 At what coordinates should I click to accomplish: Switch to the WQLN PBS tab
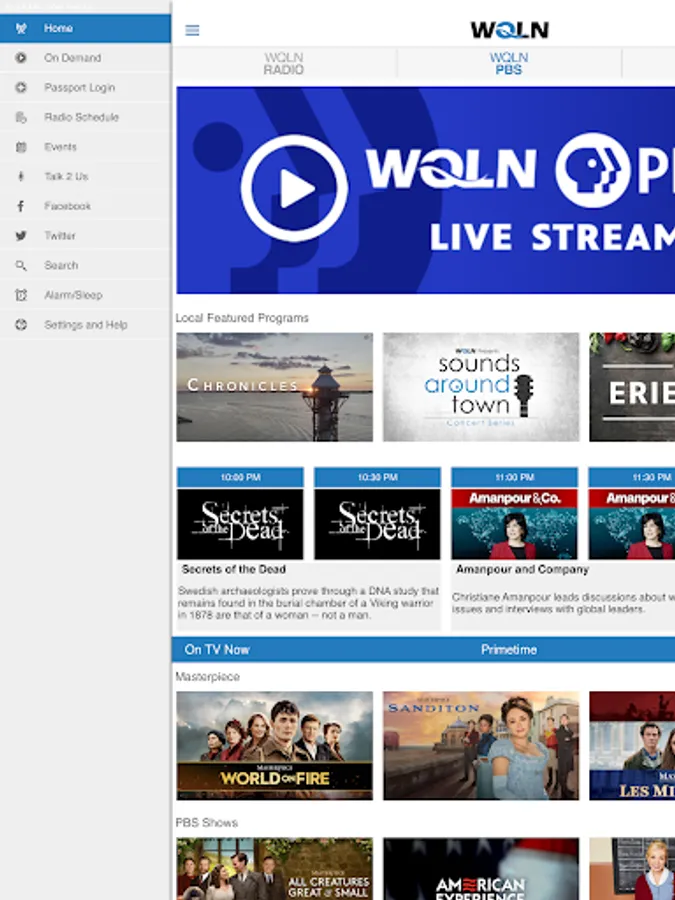509,64
